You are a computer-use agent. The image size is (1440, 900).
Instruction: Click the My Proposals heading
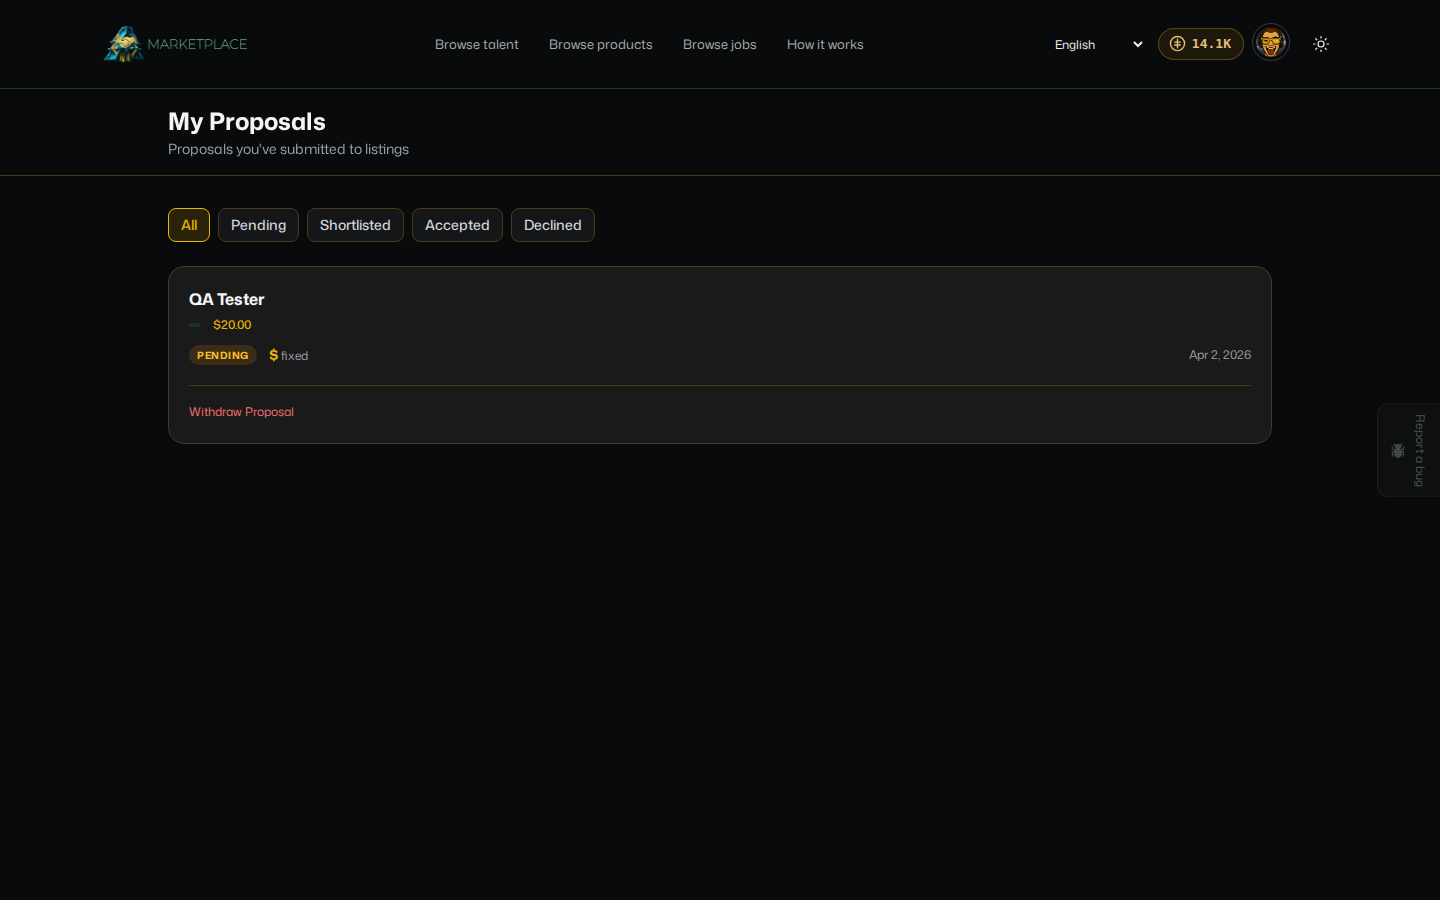tap(247, 121)
